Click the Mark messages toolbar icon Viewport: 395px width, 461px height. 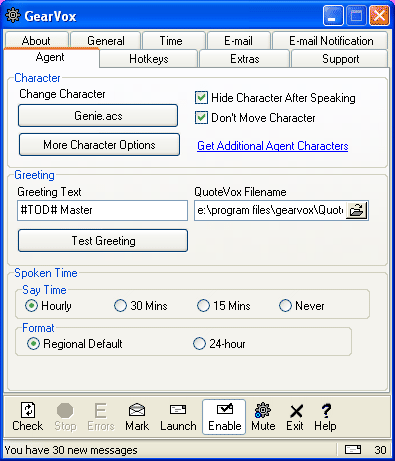[x=137, y=417]
